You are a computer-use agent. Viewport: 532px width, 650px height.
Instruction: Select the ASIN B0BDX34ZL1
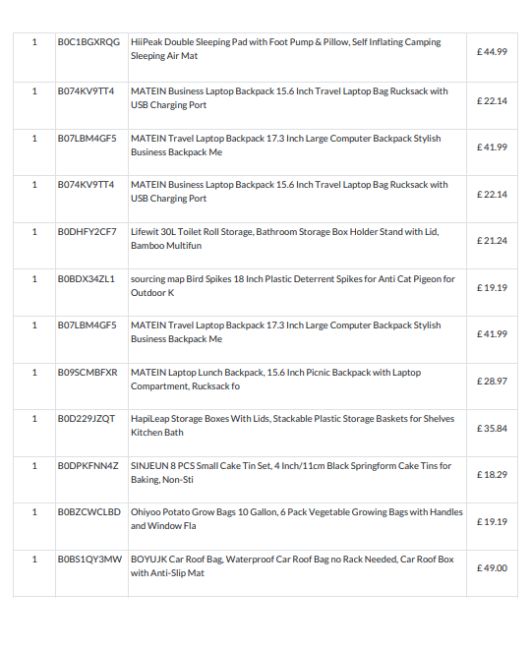86,279
